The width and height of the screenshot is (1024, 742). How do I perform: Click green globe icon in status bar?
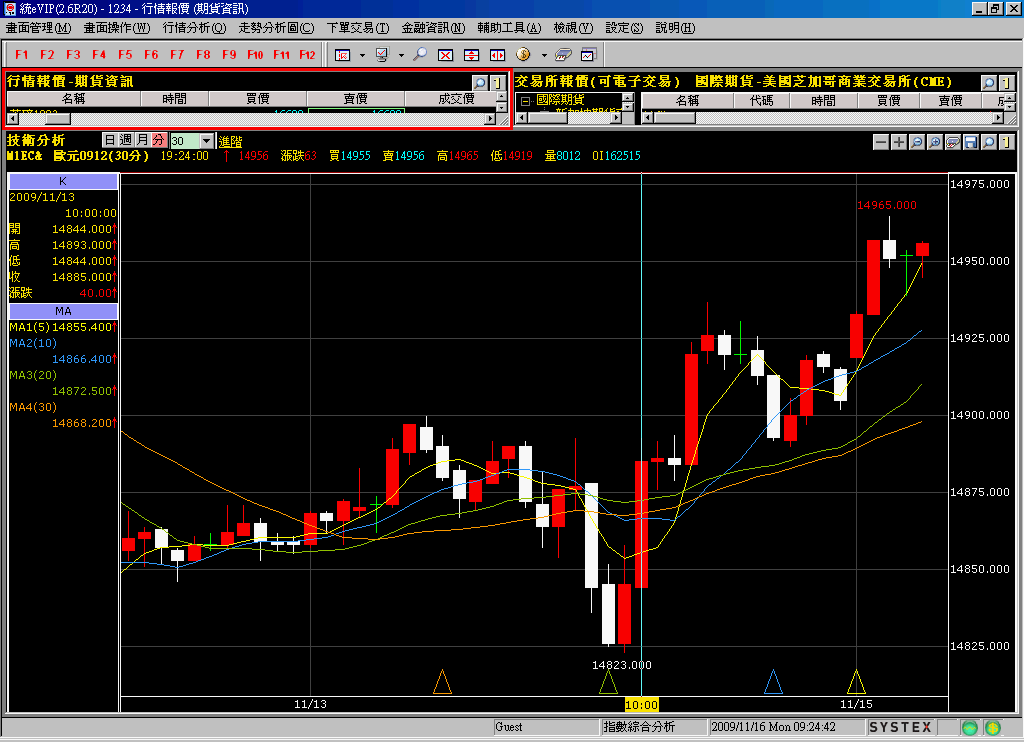970,727
